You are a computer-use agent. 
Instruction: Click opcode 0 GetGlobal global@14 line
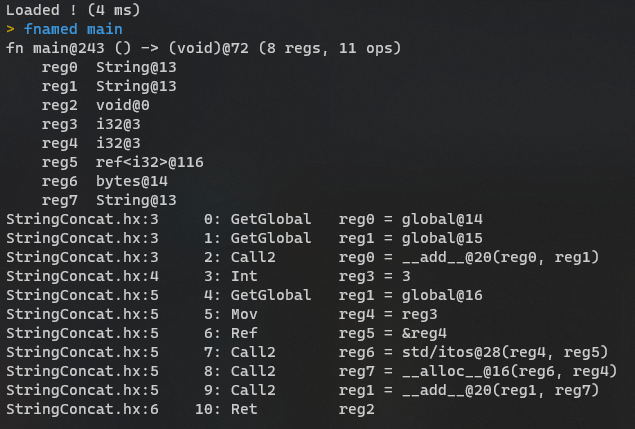pos(244,220)
